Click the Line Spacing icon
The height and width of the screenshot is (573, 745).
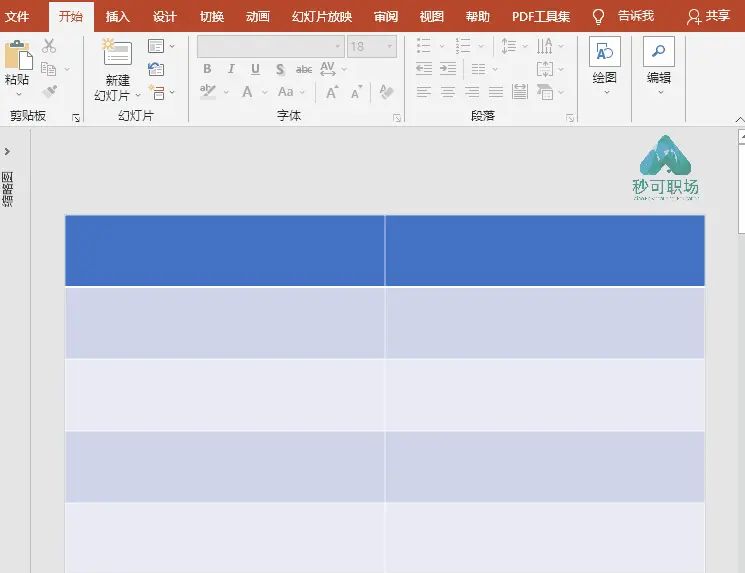(x=508, y=46)
